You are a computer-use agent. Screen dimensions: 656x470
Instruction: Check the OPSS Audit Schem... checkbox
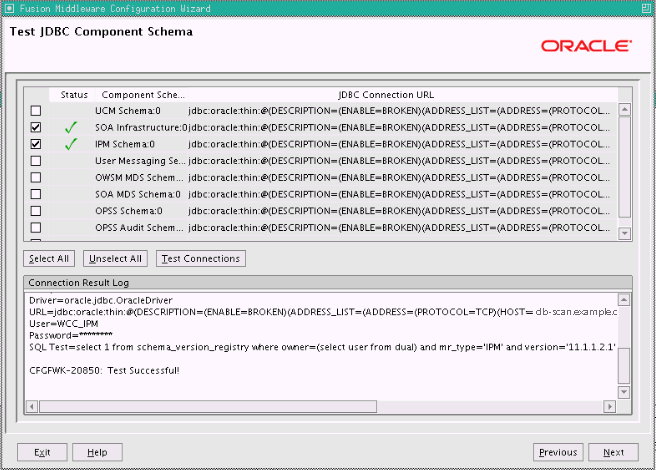(x=36, y=228)
